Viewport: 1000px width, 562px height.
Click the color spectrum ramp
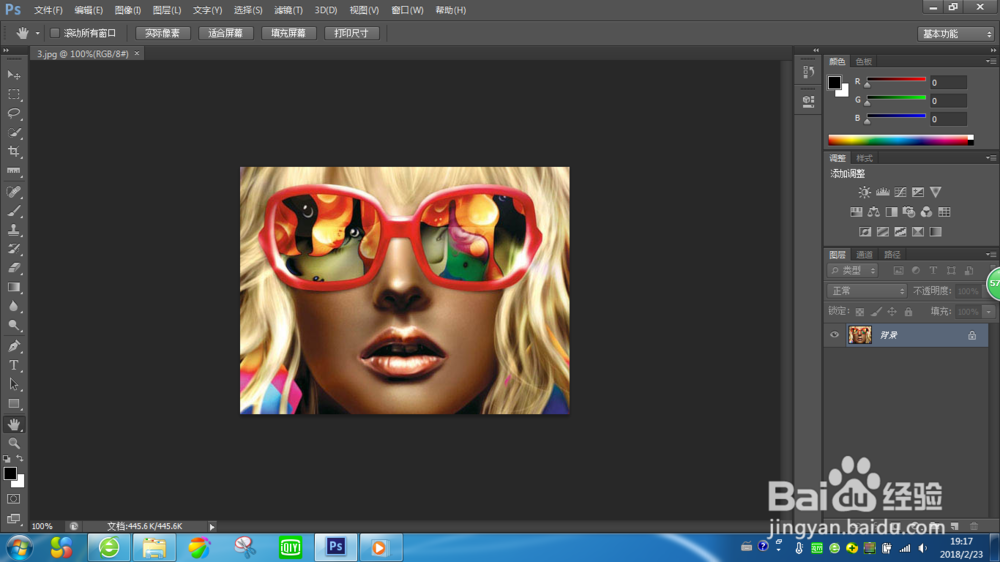pos(901,140)
